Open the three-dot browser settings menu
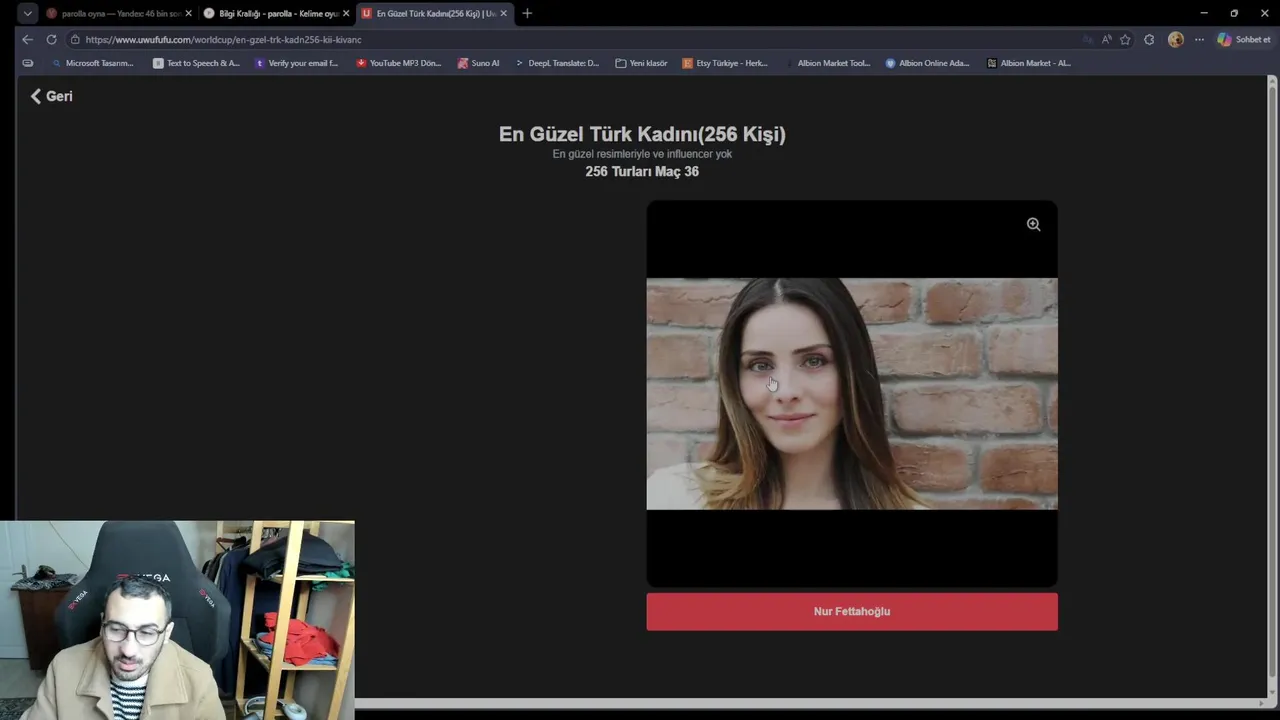This screenshot has width=1280, height=720. (1199, 39)
